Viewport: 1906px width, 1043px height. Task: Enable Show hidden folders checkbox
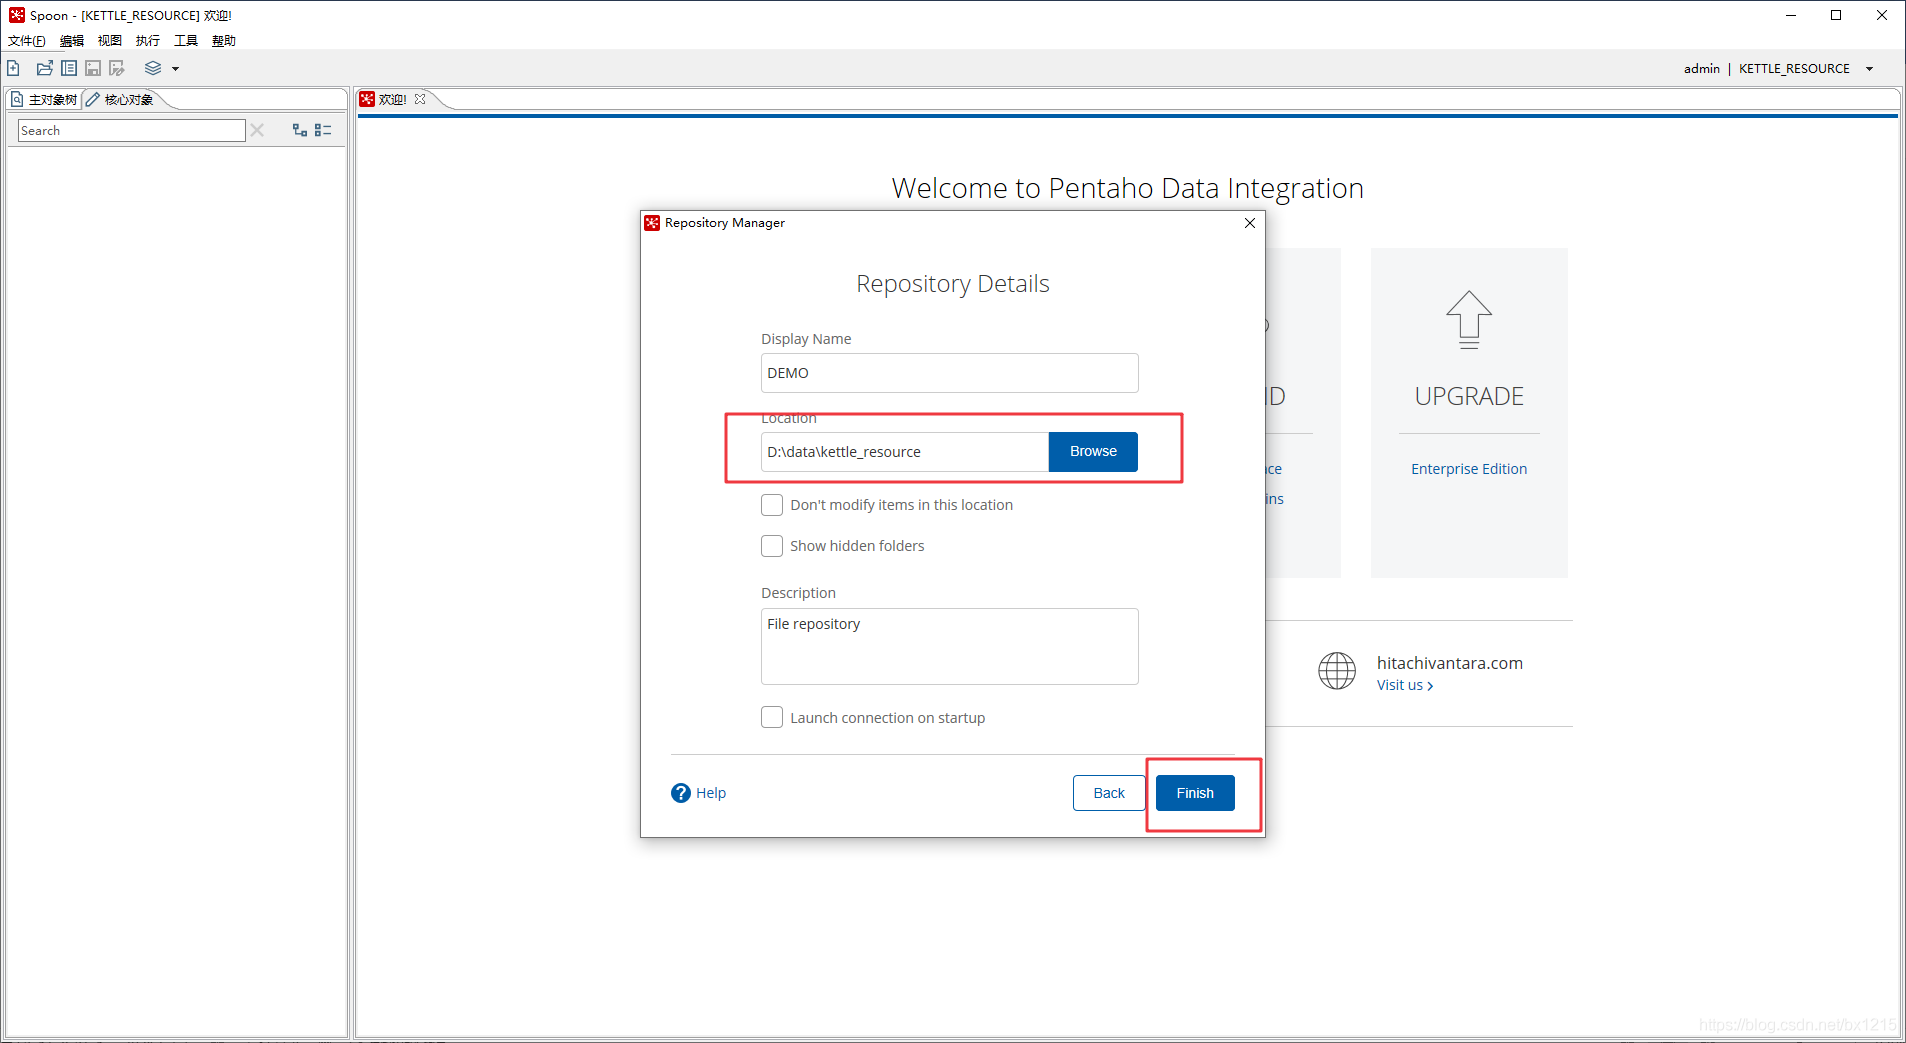pyautogui.click(x=772, y=546)
